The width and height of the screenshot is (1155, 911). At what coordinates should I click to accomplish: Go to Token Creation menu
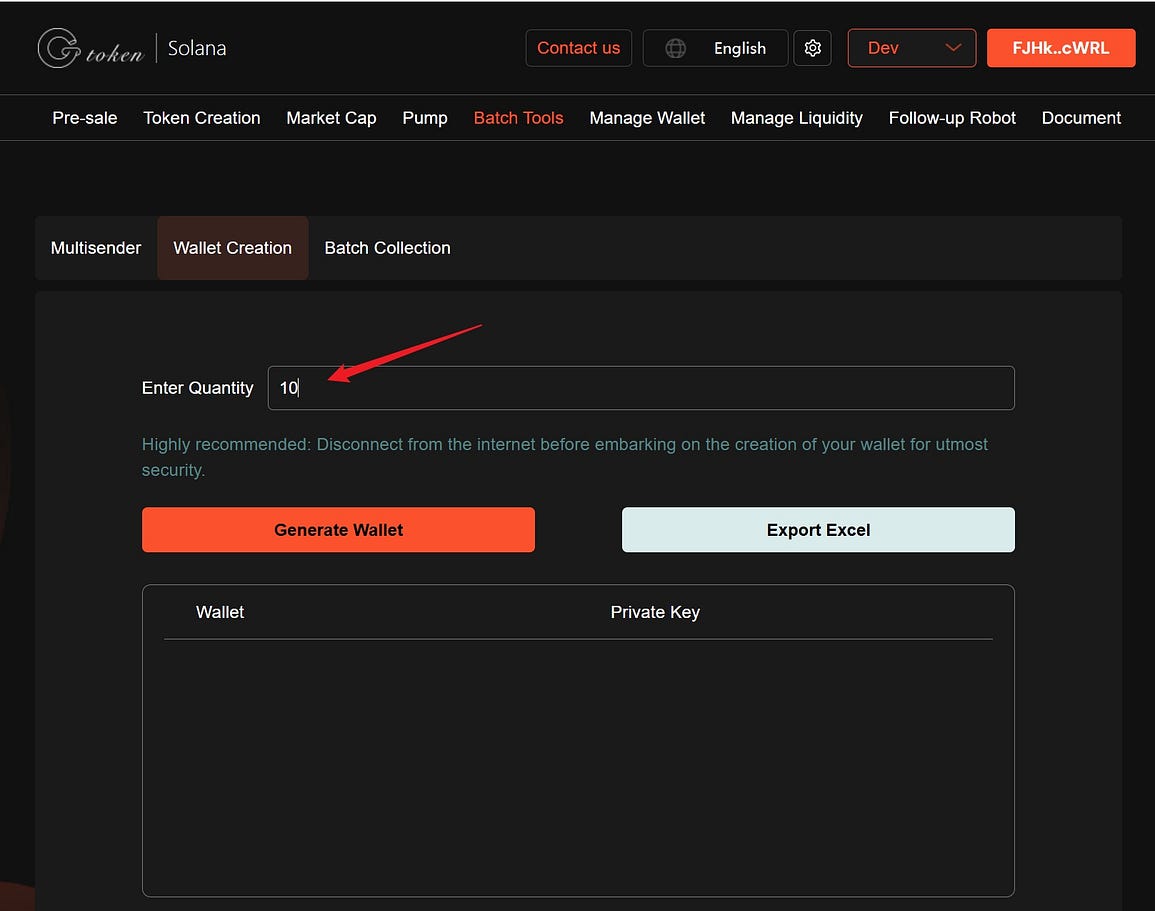point(202,118)
